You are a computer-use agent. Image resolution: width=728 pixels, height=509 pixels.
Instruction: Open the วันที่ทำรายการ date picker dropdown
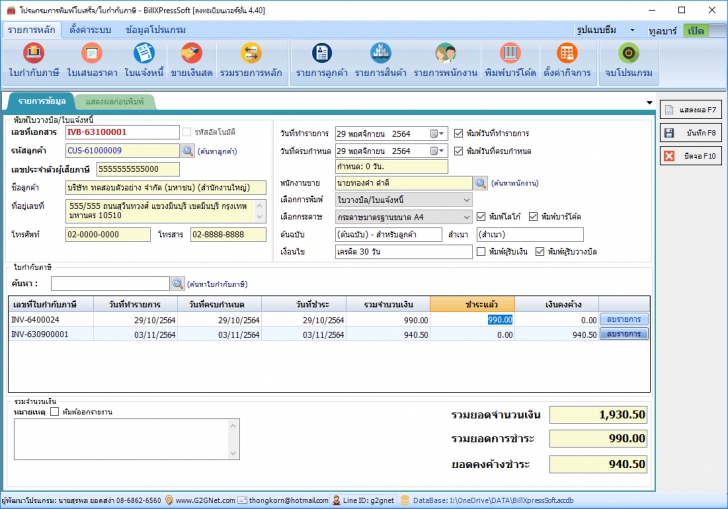pyautogui.click(x=437, y=133)
